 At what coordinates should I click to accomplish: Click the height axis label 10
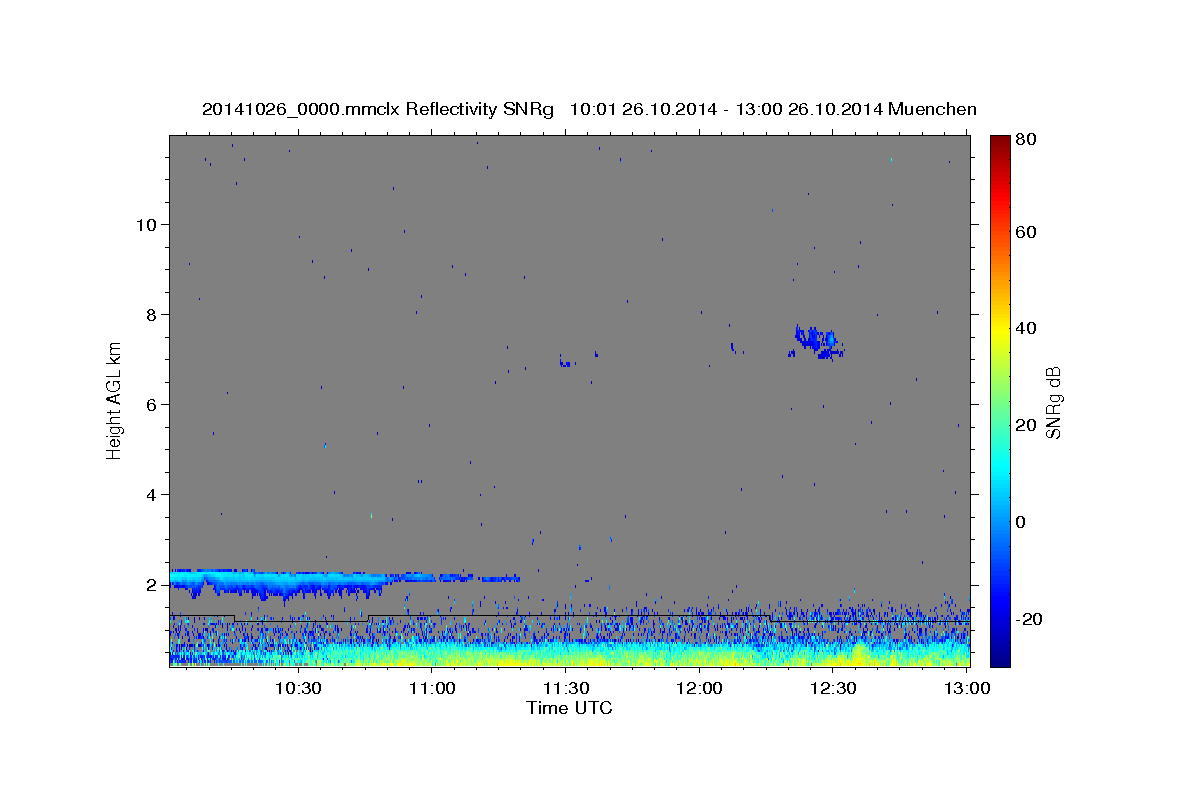(147, 224)
